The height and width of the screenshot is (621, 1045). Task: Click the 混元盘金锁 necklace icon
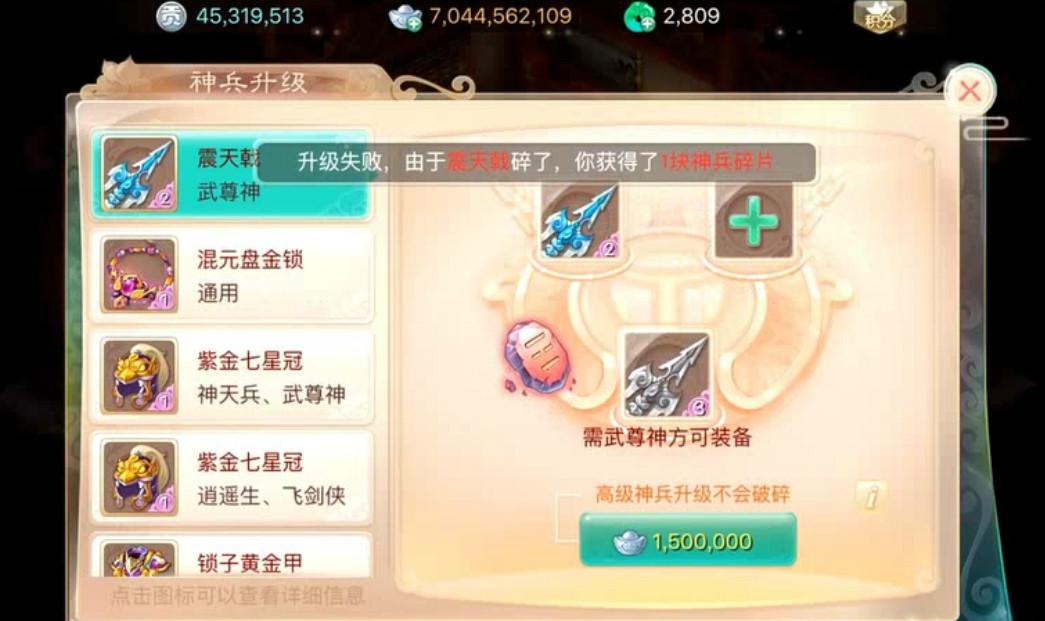coord(139,275)
